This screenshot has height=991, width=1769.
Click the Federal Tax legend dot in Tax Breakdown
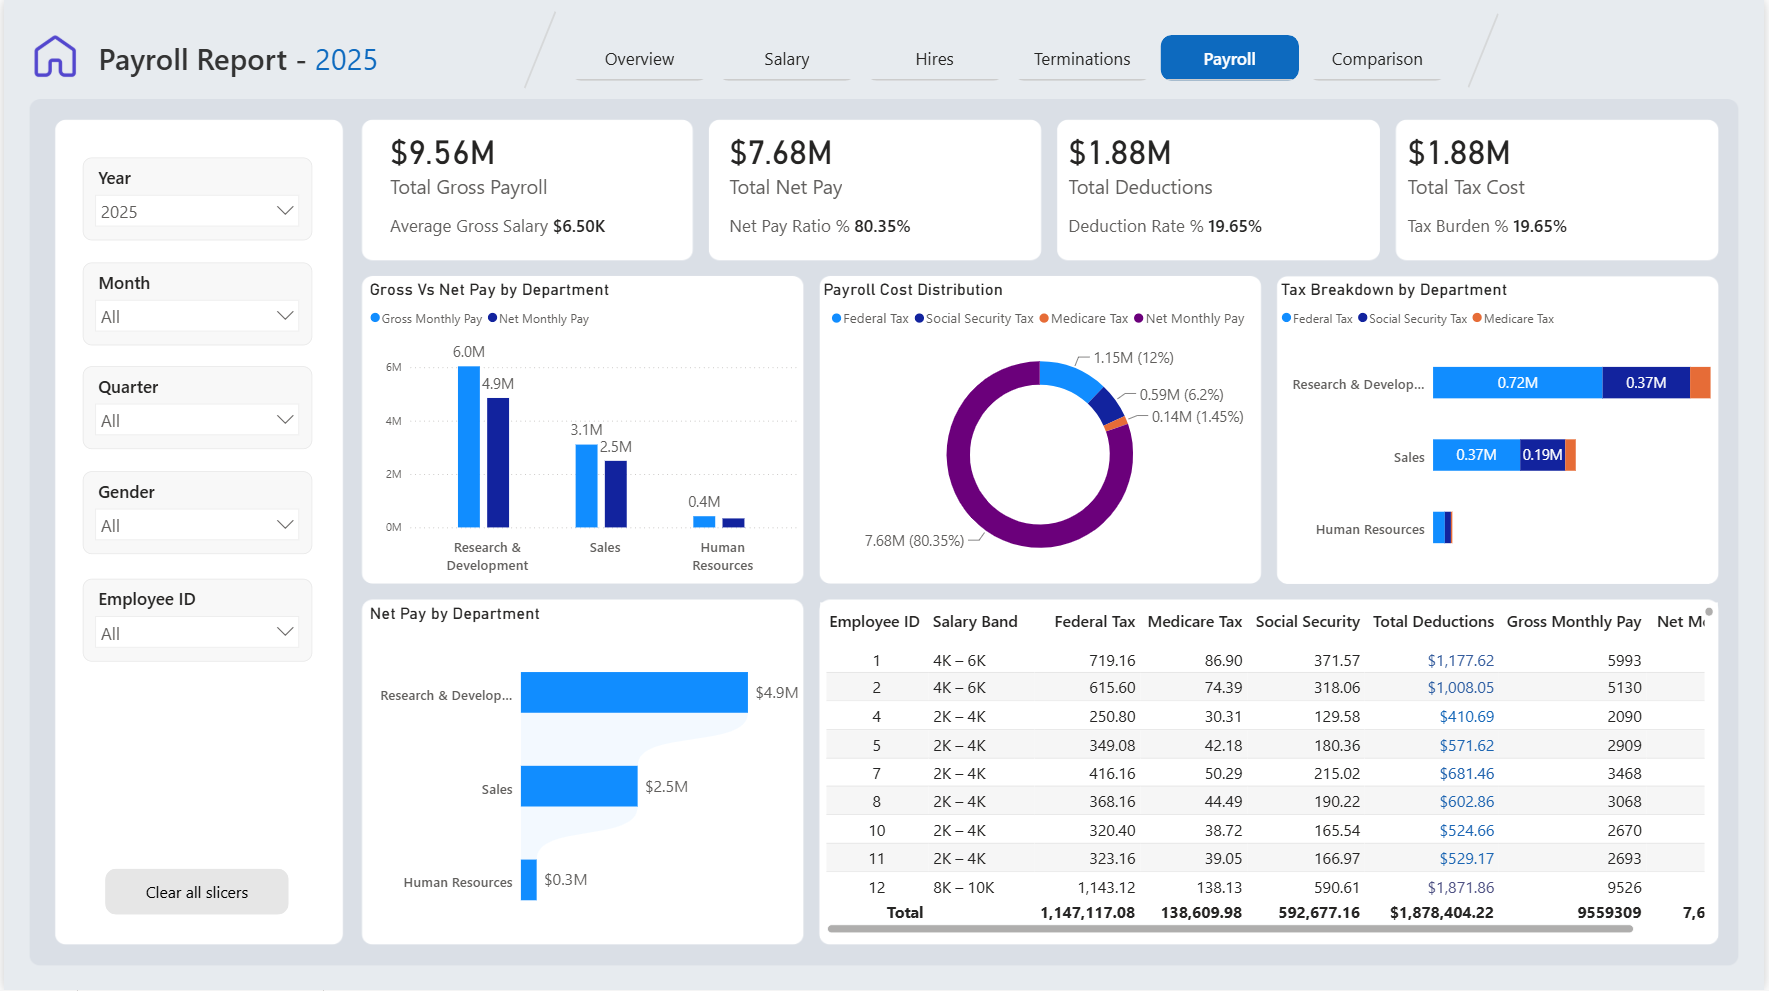(1286, 318)
